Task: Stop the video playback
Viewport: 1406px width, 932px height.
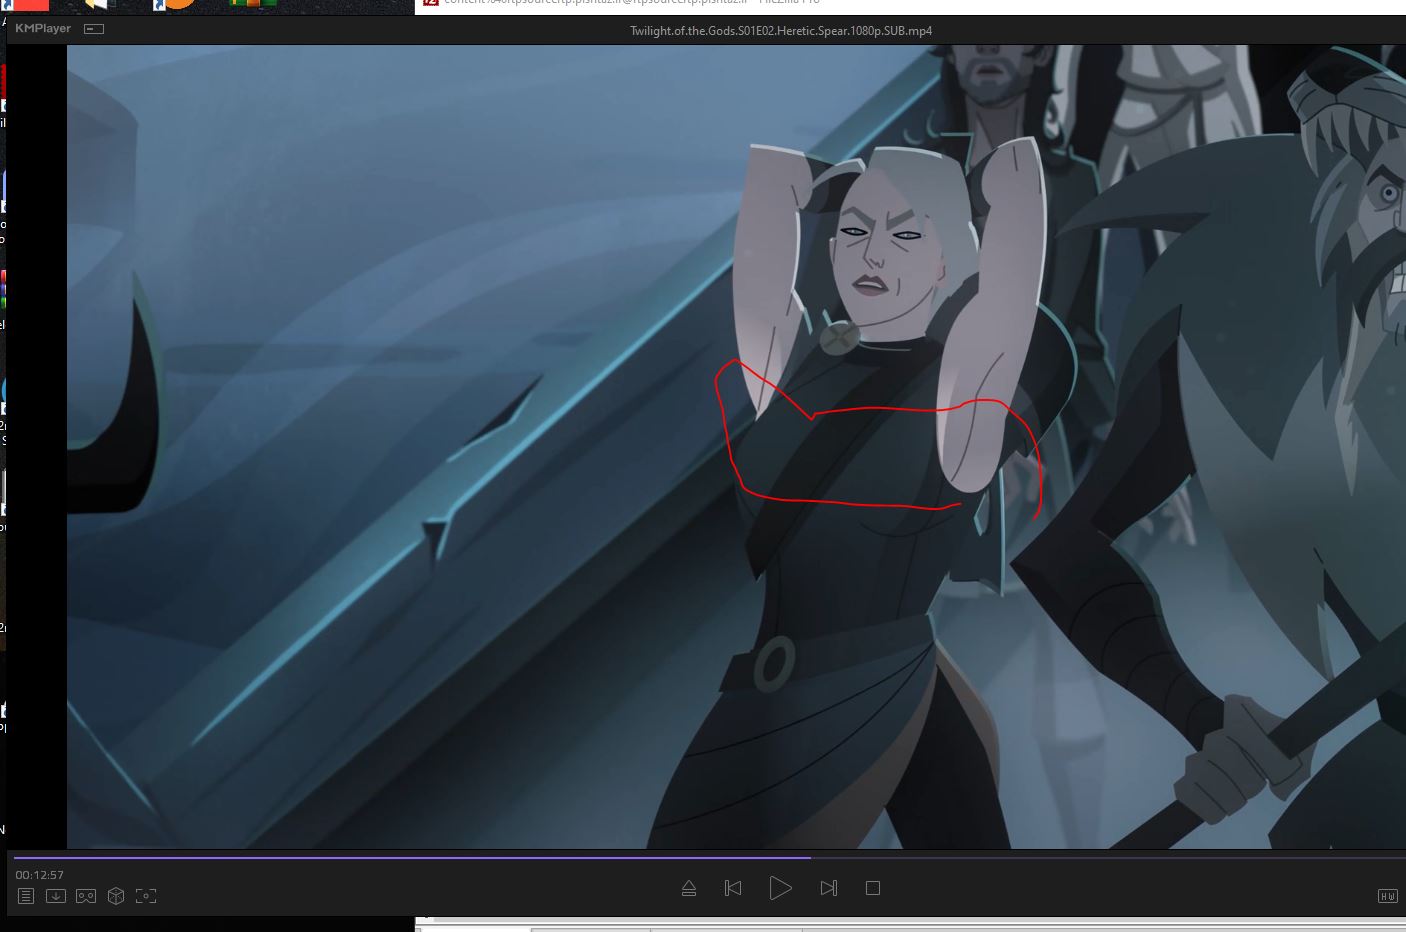Action: pyautogui.click(x=873, y=888)
